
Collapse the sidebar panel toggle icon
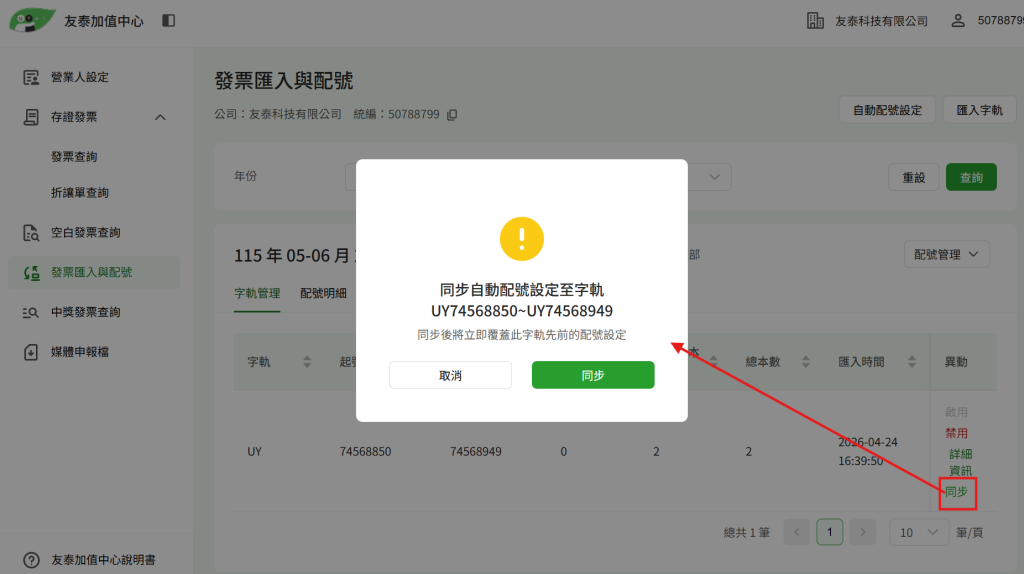coord(168,21)
